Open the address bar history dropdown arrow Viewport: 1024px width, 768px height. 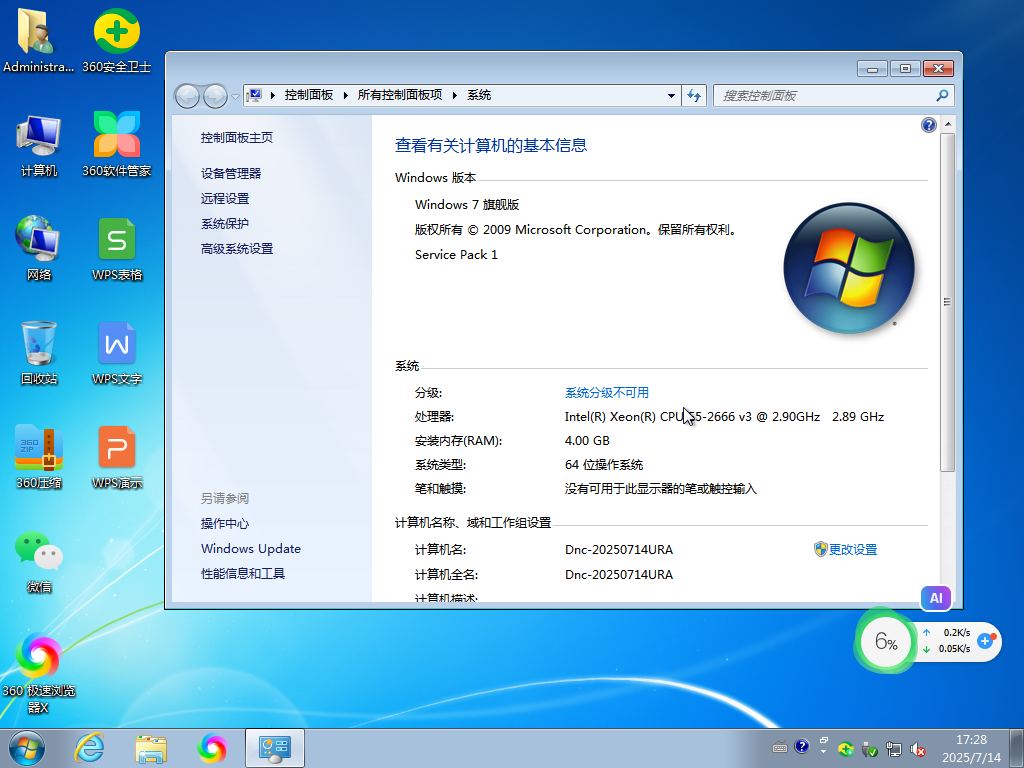671,95
